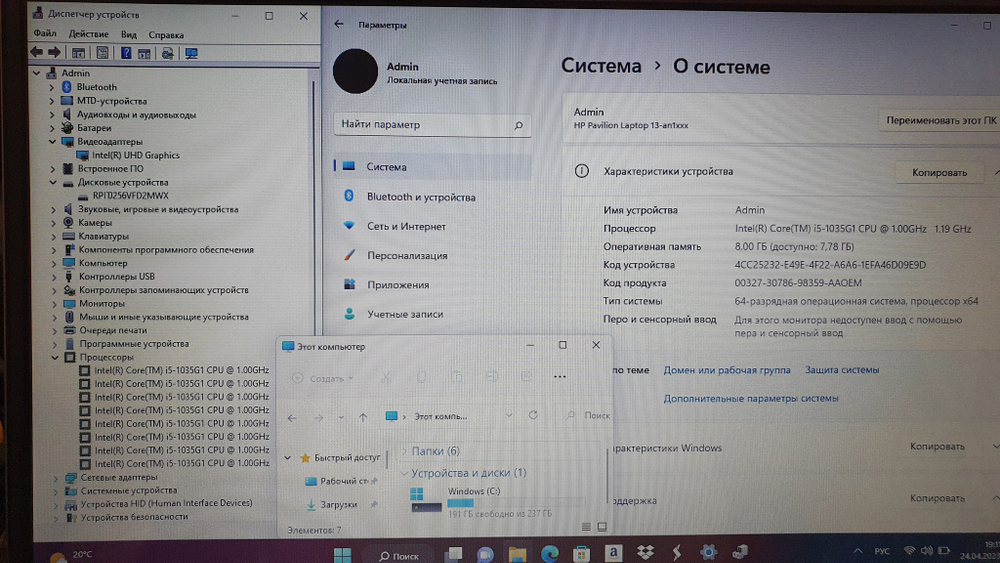
Task: Click the Settings back arrow
Action: pos(339,24)
